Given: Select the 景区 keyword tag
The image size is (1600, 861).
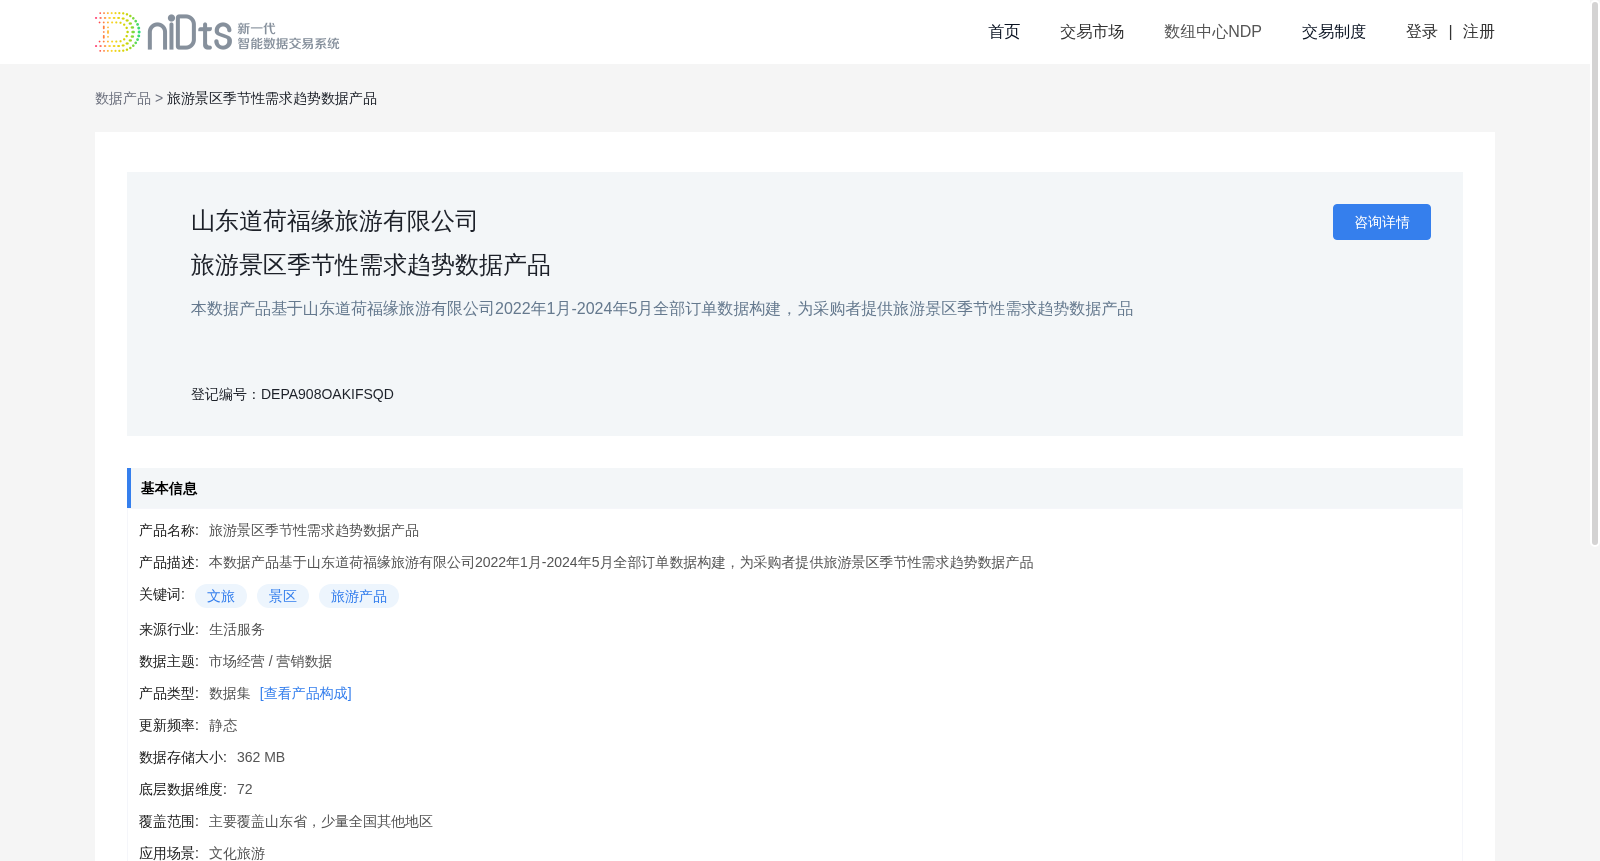Looking at the screenshot, I should 283,596.
